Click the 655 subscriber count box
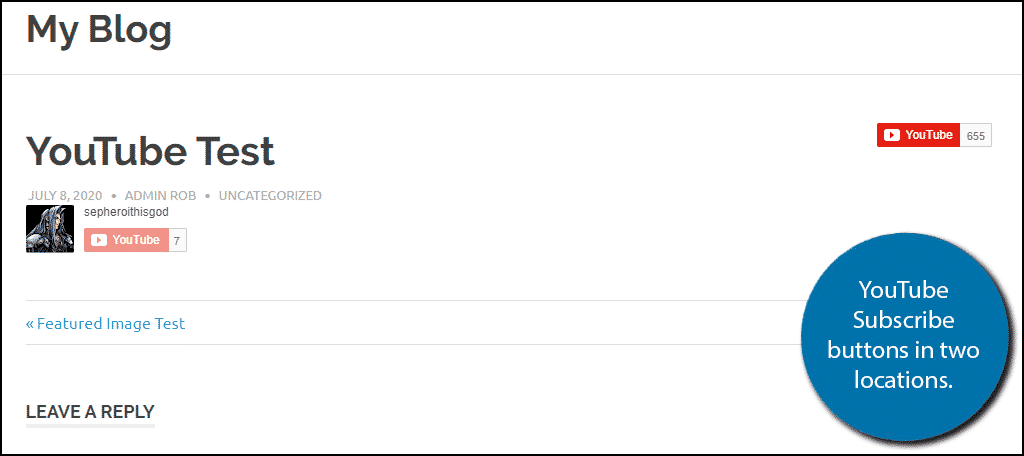This screenshot has height=456, width=1024. tap(976, 135)
